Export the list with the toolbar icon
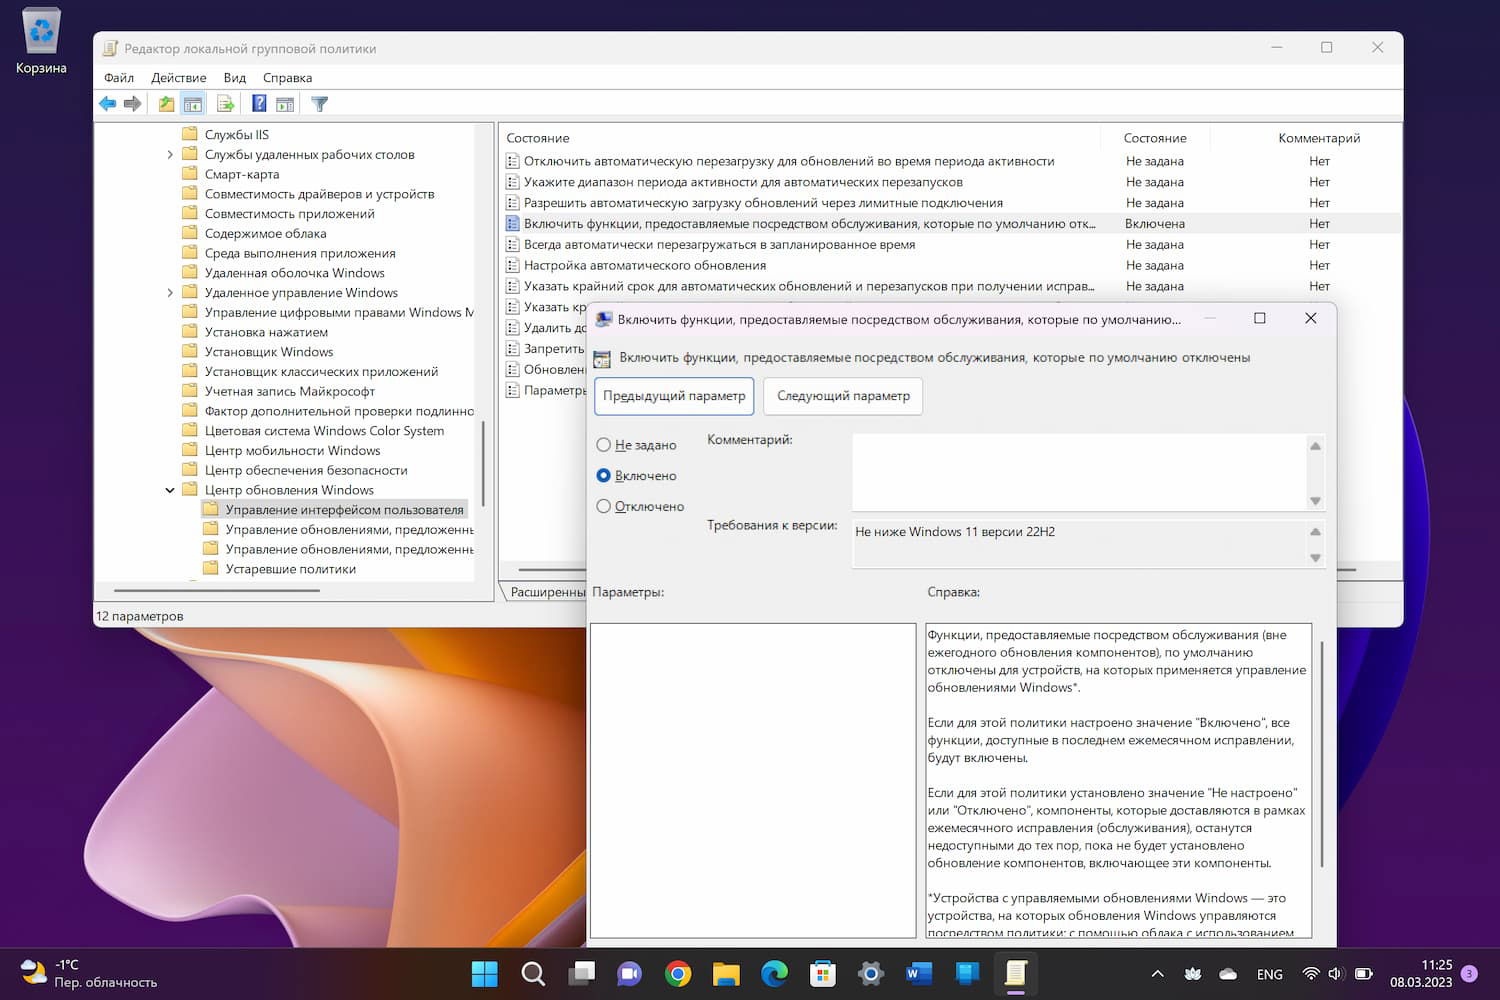1500x1000 pixels. tap(225, 104)
